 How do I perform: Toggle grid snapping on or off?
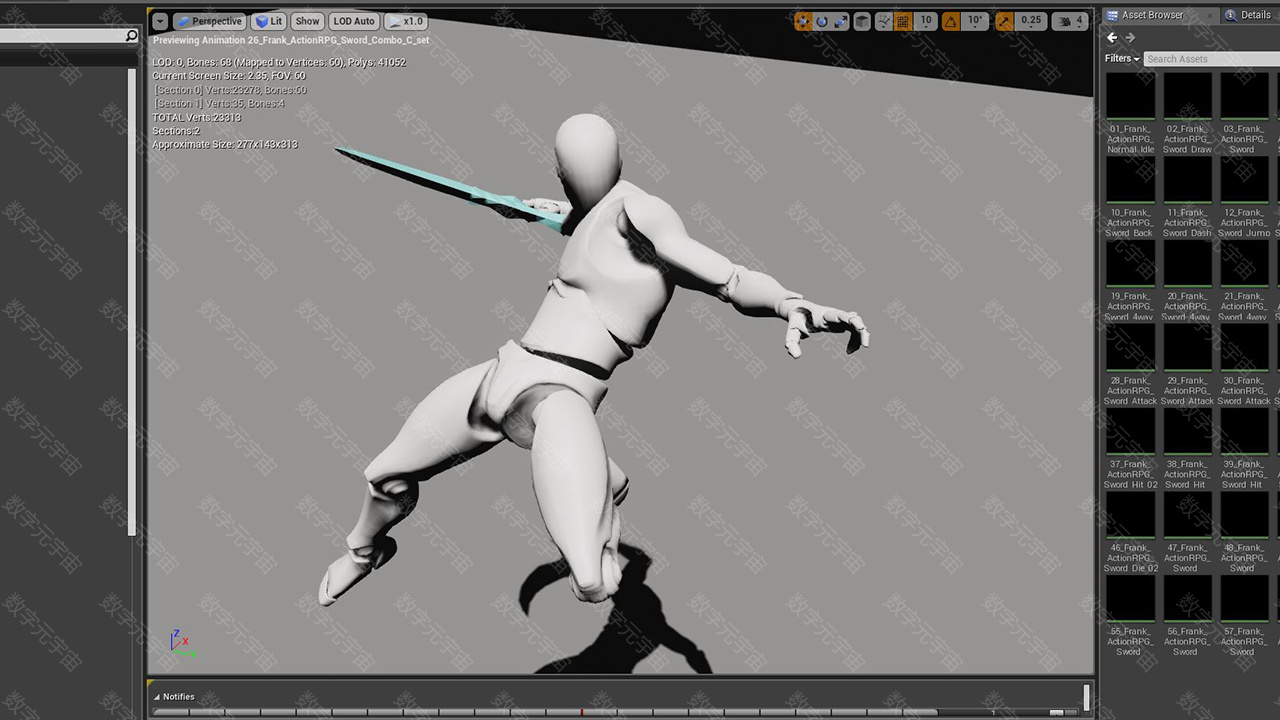[903, 21]
